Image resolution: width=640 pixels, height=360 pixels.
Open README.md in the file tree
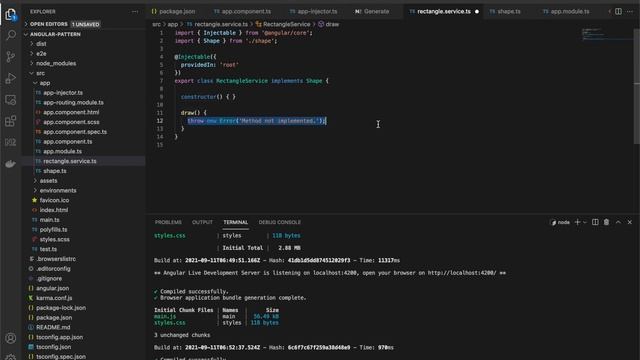(x=53, y=327)
